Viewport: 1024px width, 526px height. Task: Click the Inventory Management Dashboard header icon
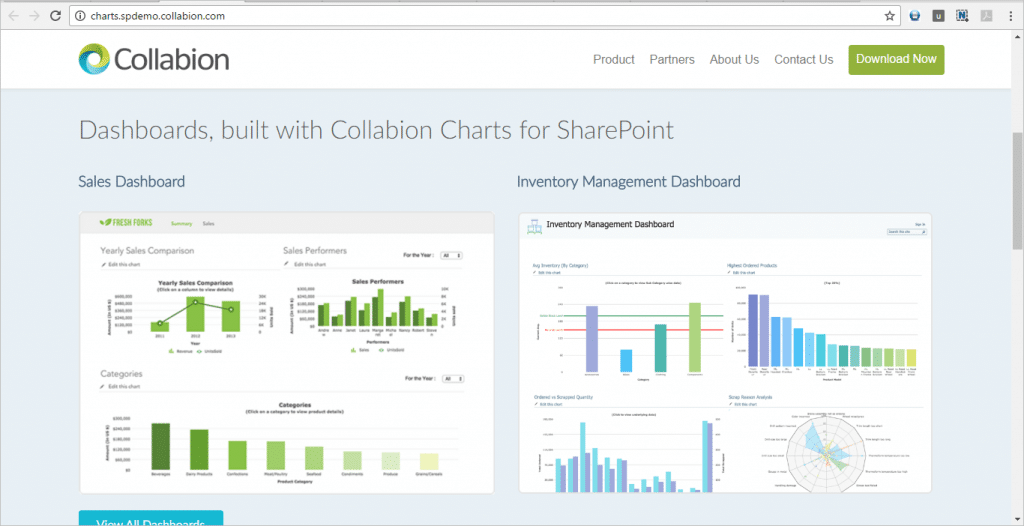coord(534,225)
